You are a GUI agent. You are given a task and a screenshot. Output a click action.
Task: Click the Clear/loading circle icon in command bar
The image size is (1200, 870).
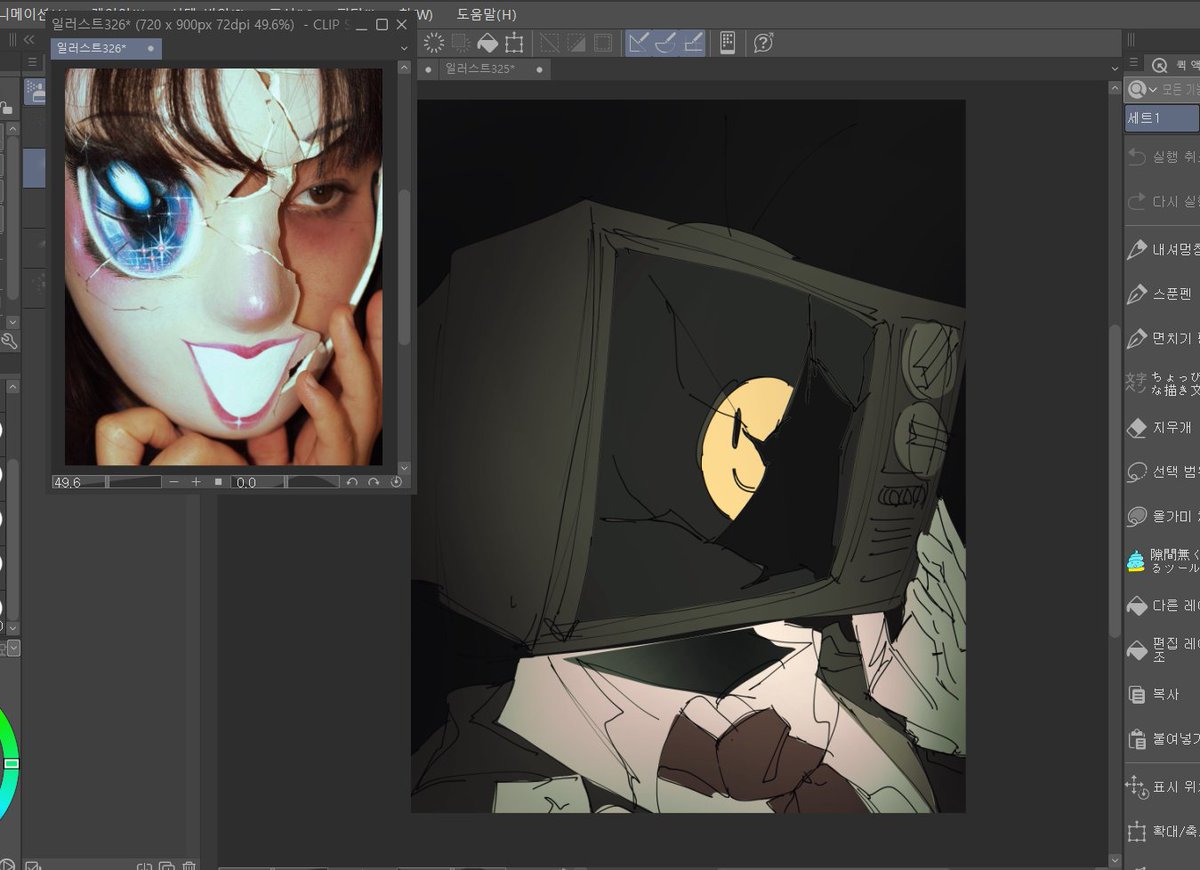(434, 43)
